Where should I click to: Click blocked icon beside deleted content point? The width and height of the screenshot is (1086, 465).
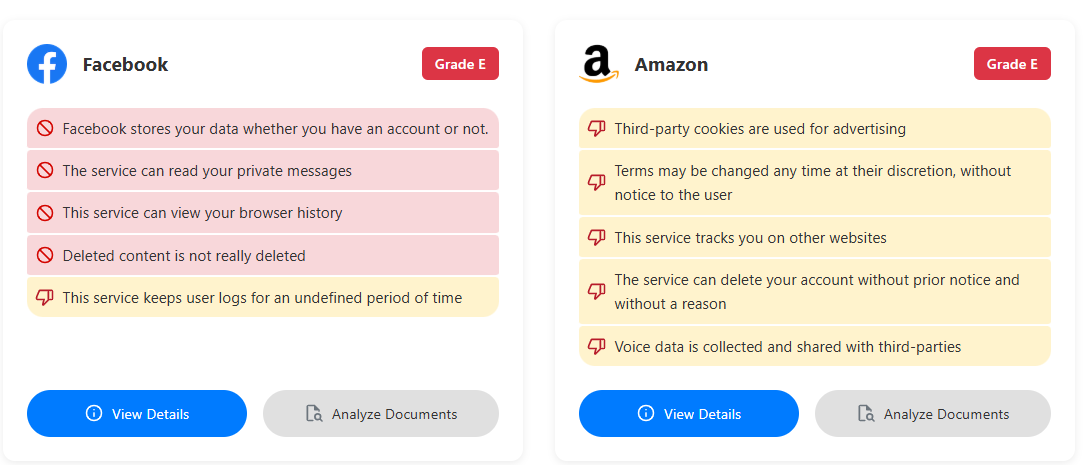tap(45, 255)
